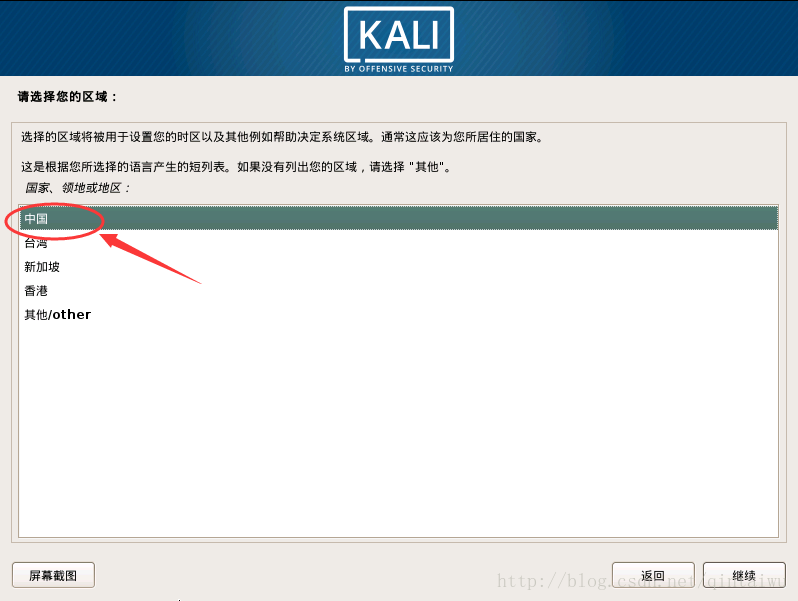Click the first description sentence about 时区
Image resolution: width=798 pixels, height=601 pixels.
tap(282, 137)
